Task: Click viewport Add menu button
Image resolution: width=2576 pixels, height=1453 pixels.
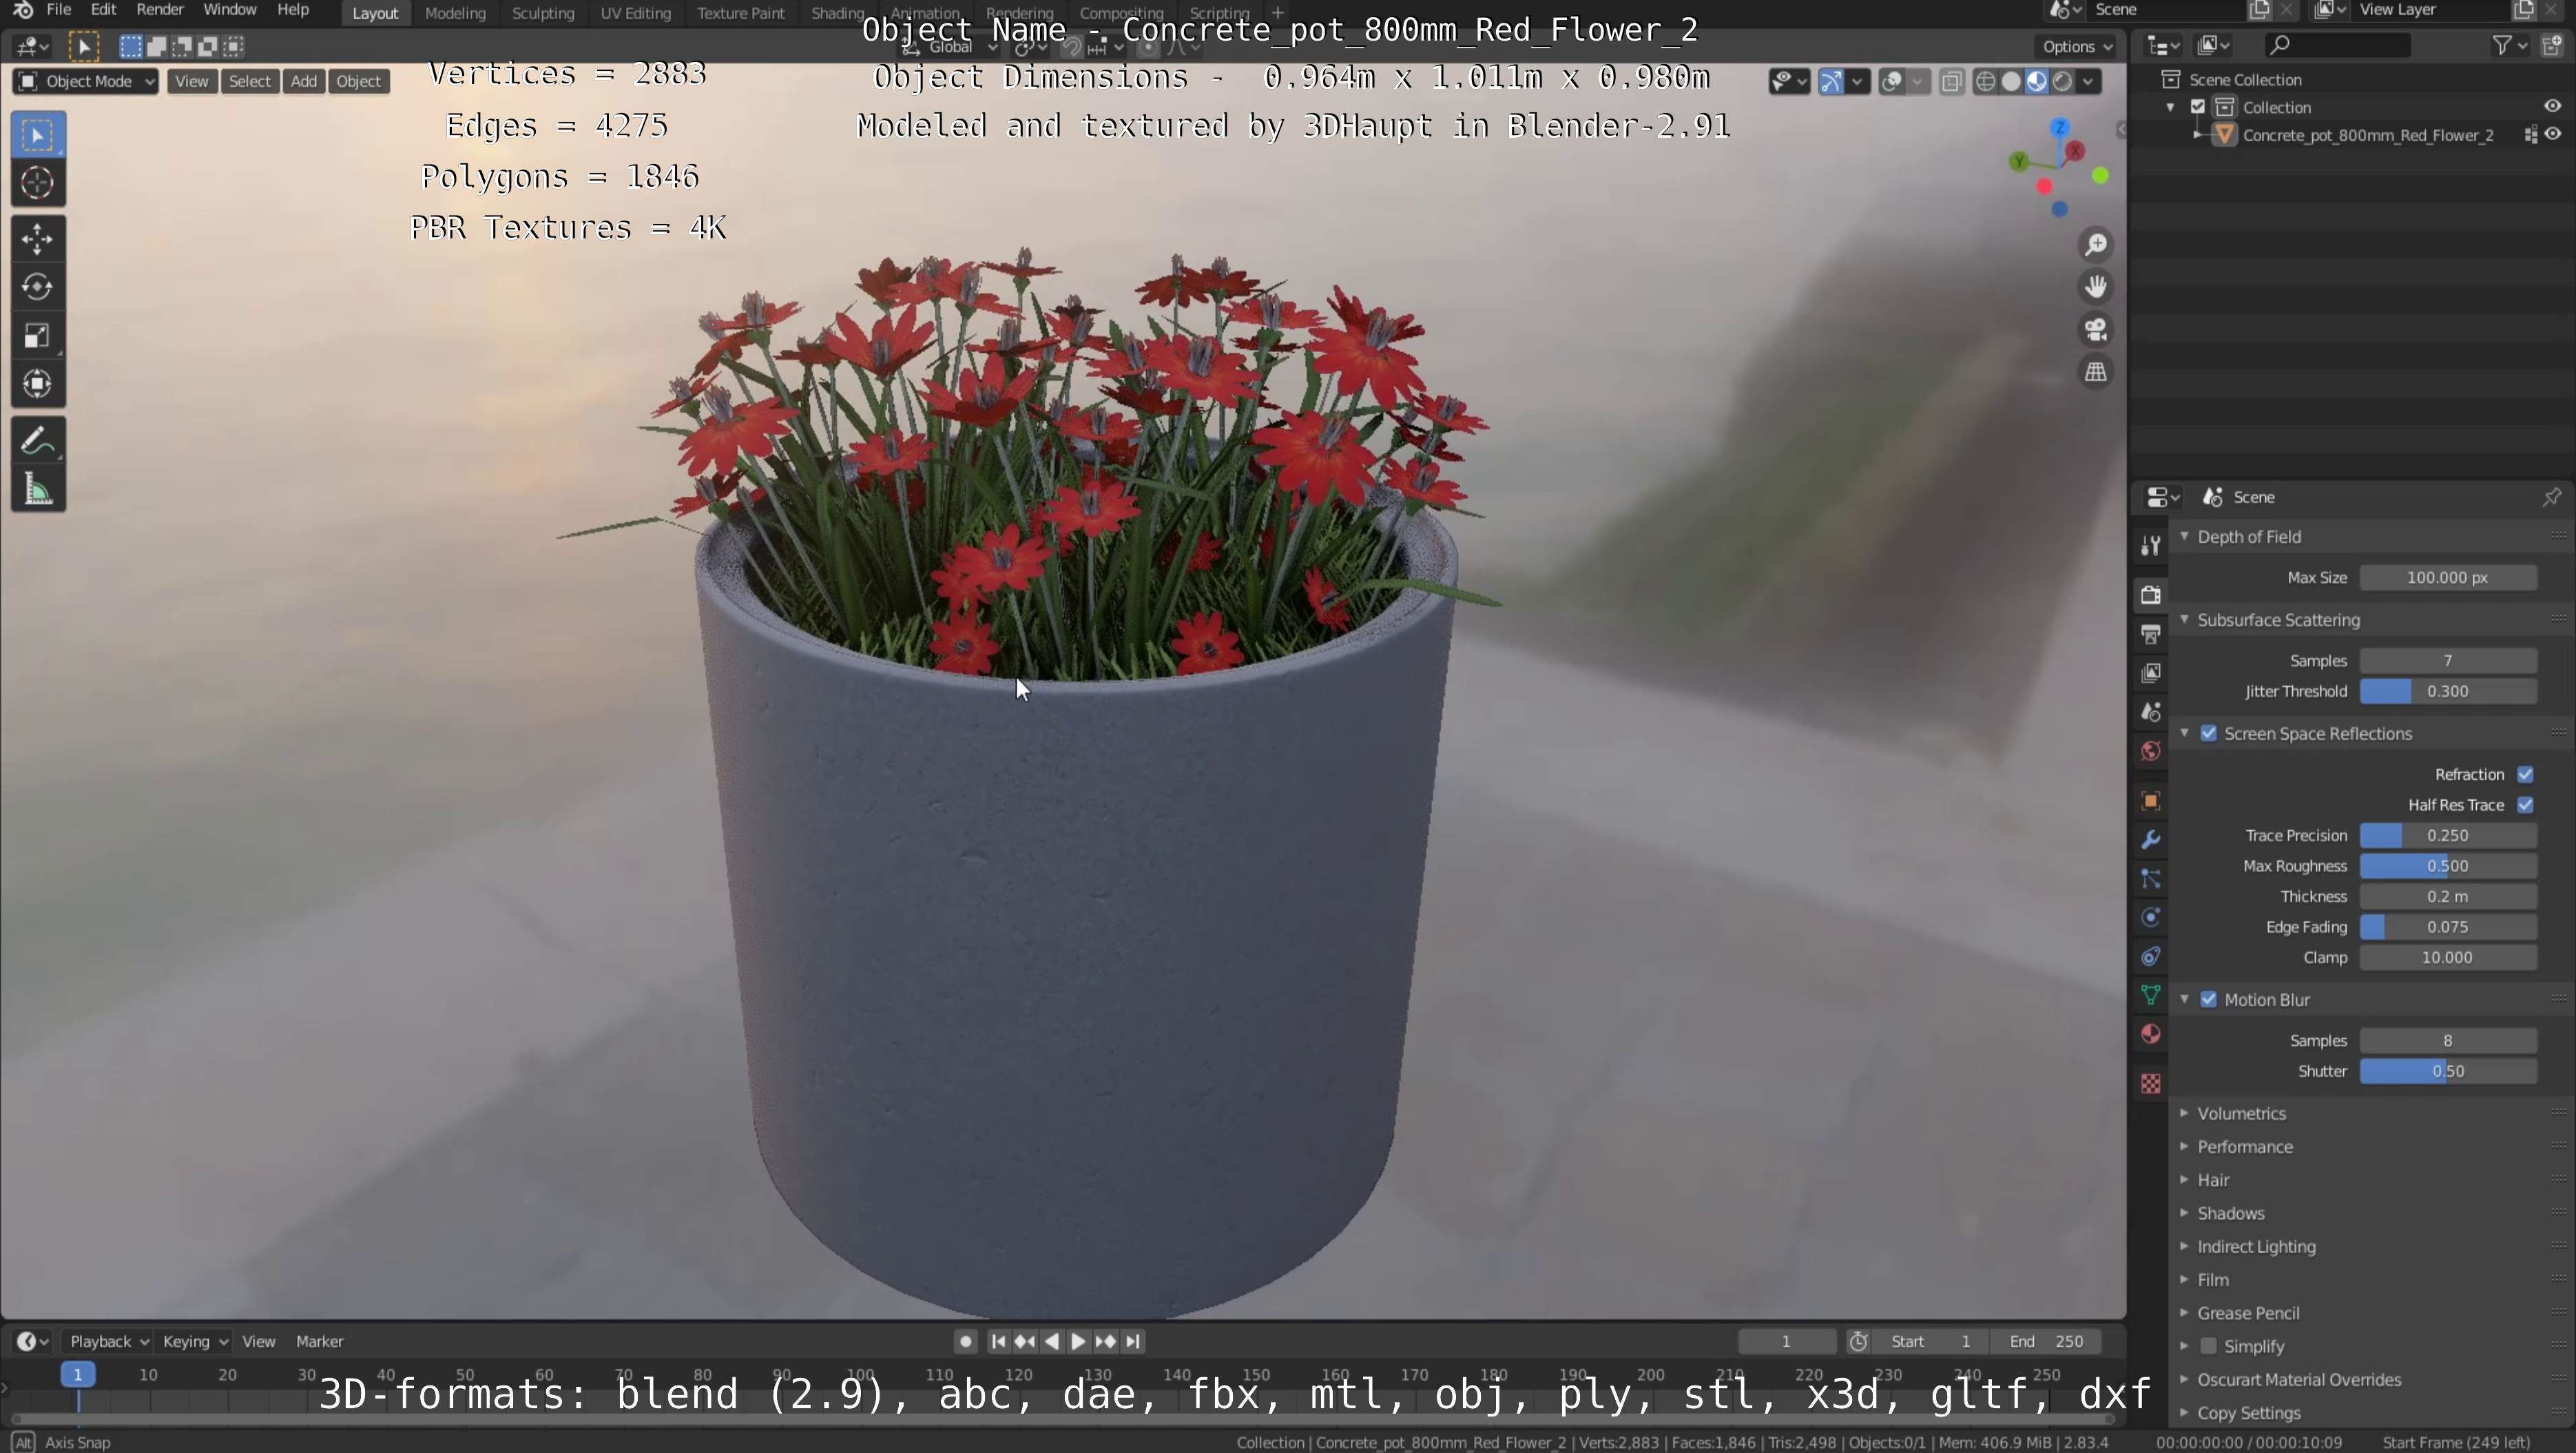Action: click(303, 82)
